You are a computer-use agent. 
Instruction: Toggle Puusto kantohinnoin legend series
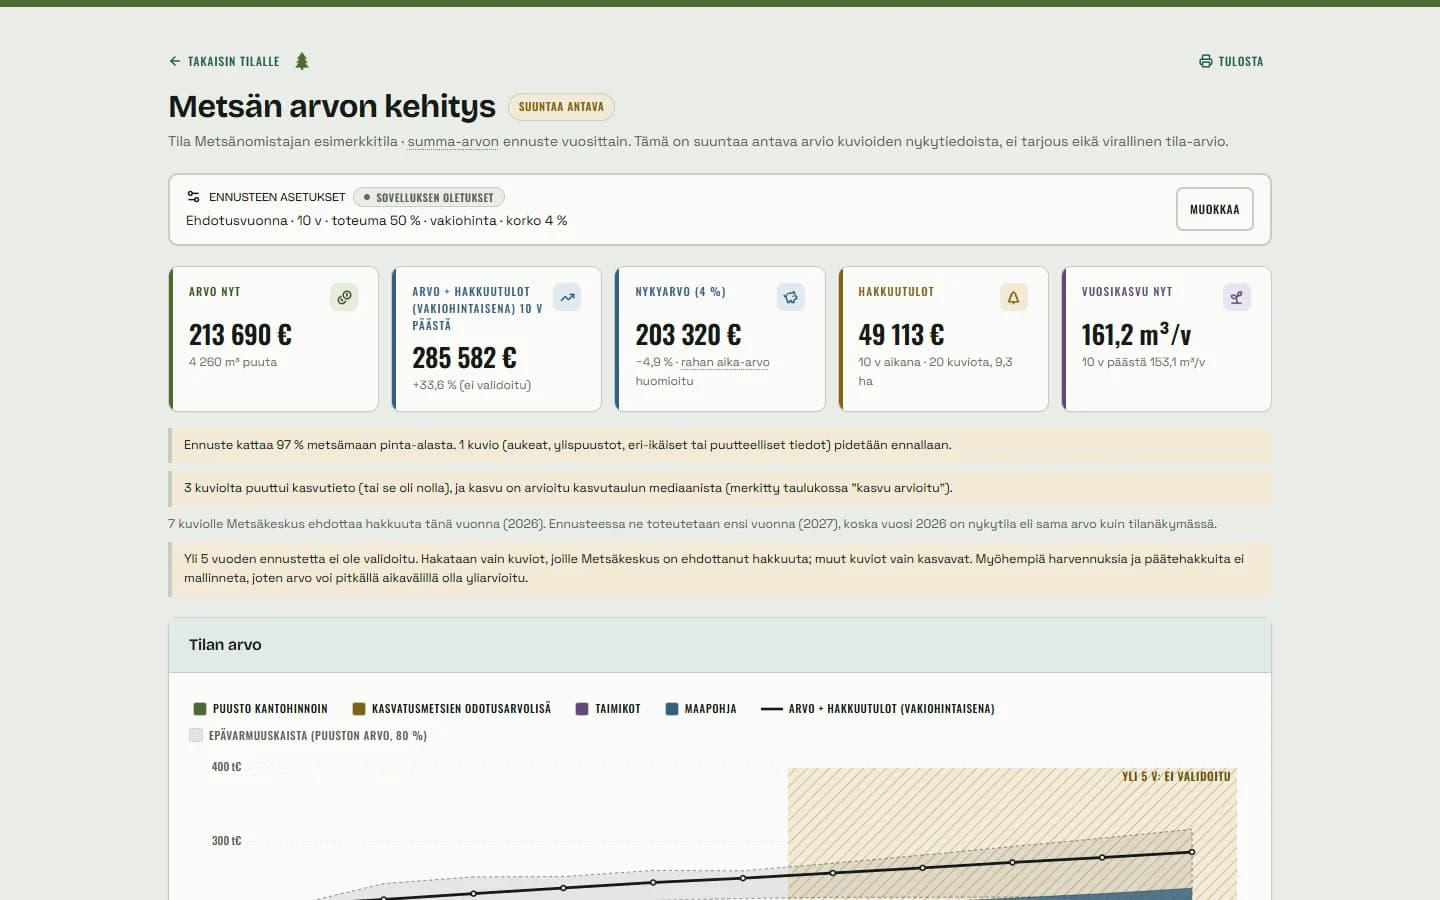(x=260, y=709)
